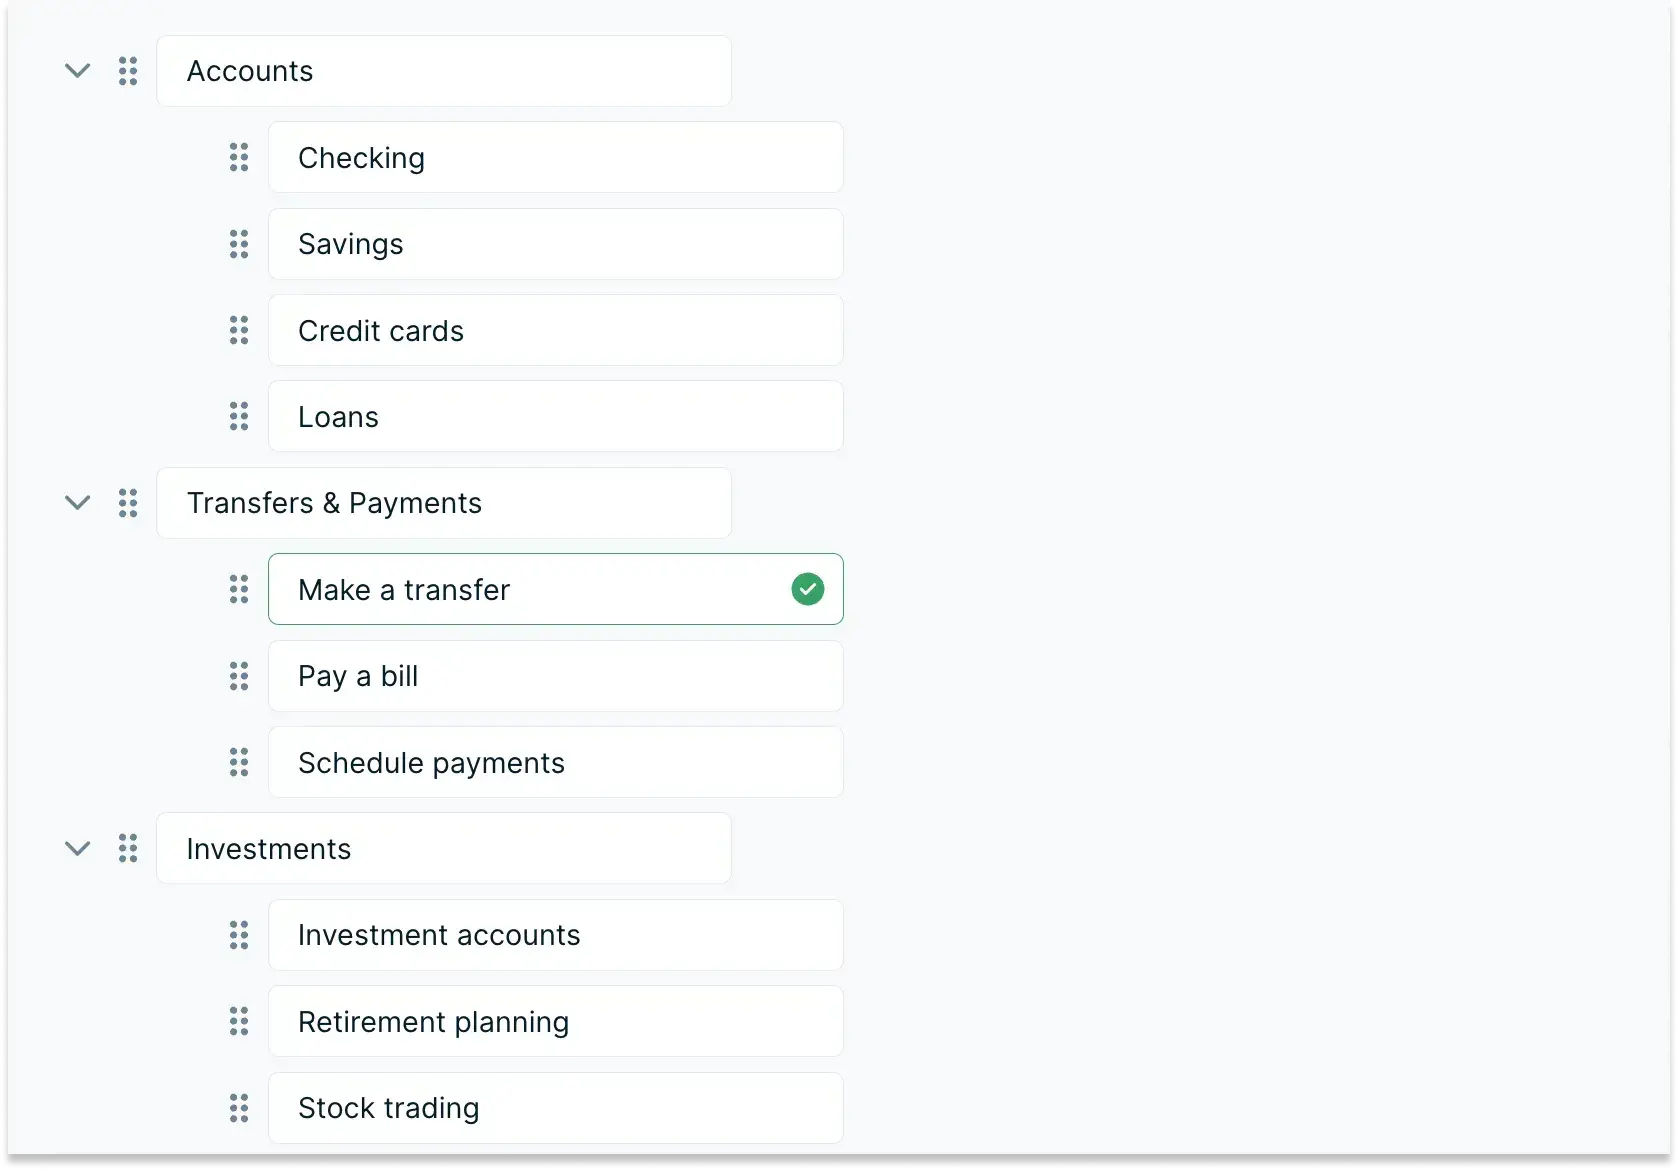The height and width of the screenshot is (1170, 1678).
Task: Select the drag handle for Credit cards
Action: [239, 330]
